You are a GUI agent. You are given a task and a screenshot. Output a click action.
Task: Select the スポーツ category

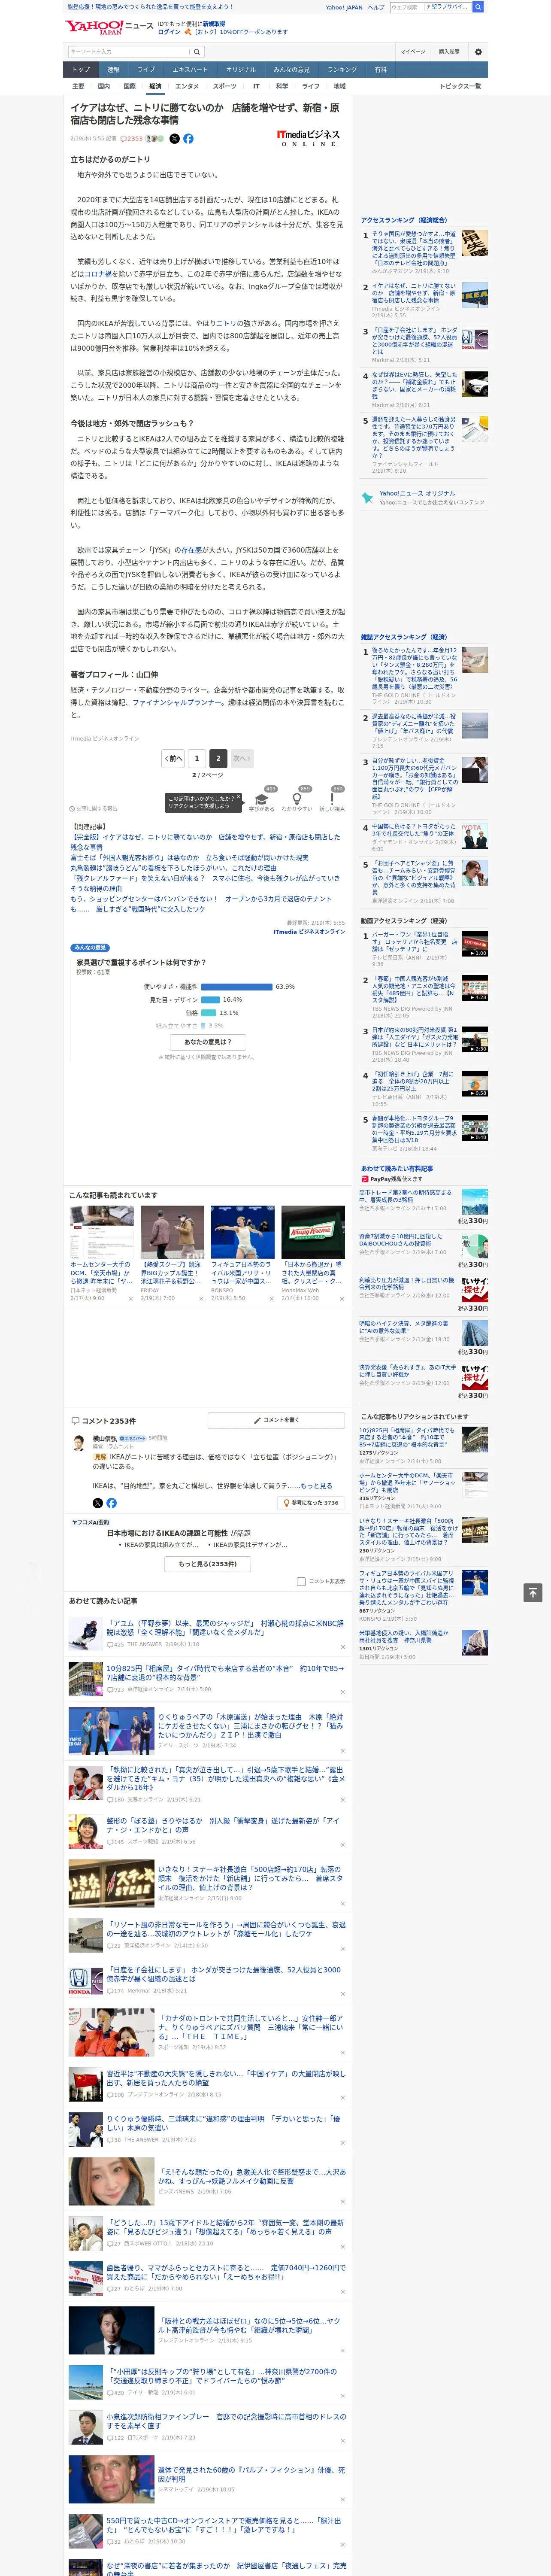pos(225,86)
